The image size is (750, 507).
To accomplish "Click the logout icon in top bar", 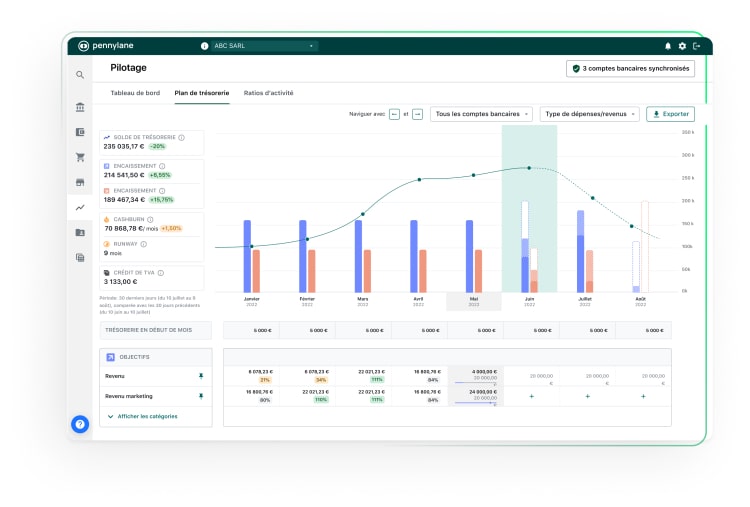I will (696, 46).
